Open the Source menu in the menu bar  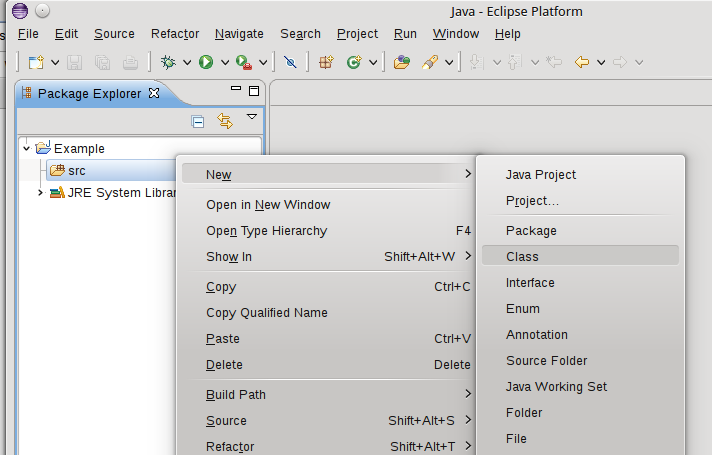coord(114,34)
